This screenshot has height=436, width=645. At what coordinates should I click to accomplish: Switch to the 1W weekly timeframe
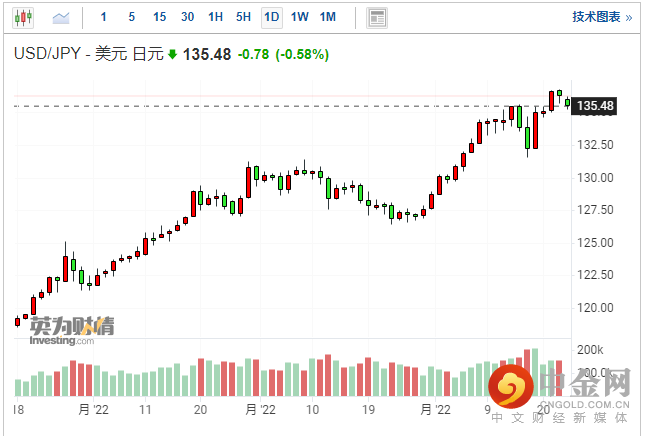coord(300,17)
